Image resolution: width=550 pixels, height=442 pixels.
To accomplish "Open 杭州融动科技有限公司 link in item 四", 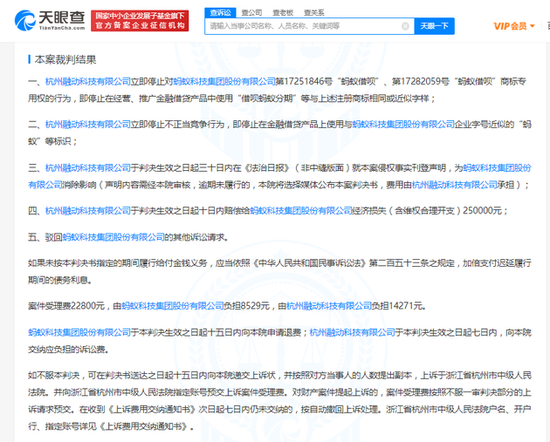I will coord(88,210).
